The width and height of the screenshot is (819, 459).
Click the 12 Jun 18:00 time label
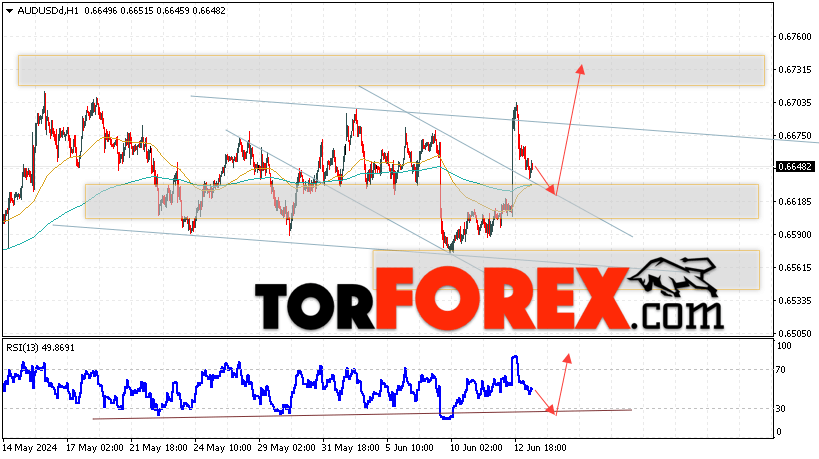[540, 448]
